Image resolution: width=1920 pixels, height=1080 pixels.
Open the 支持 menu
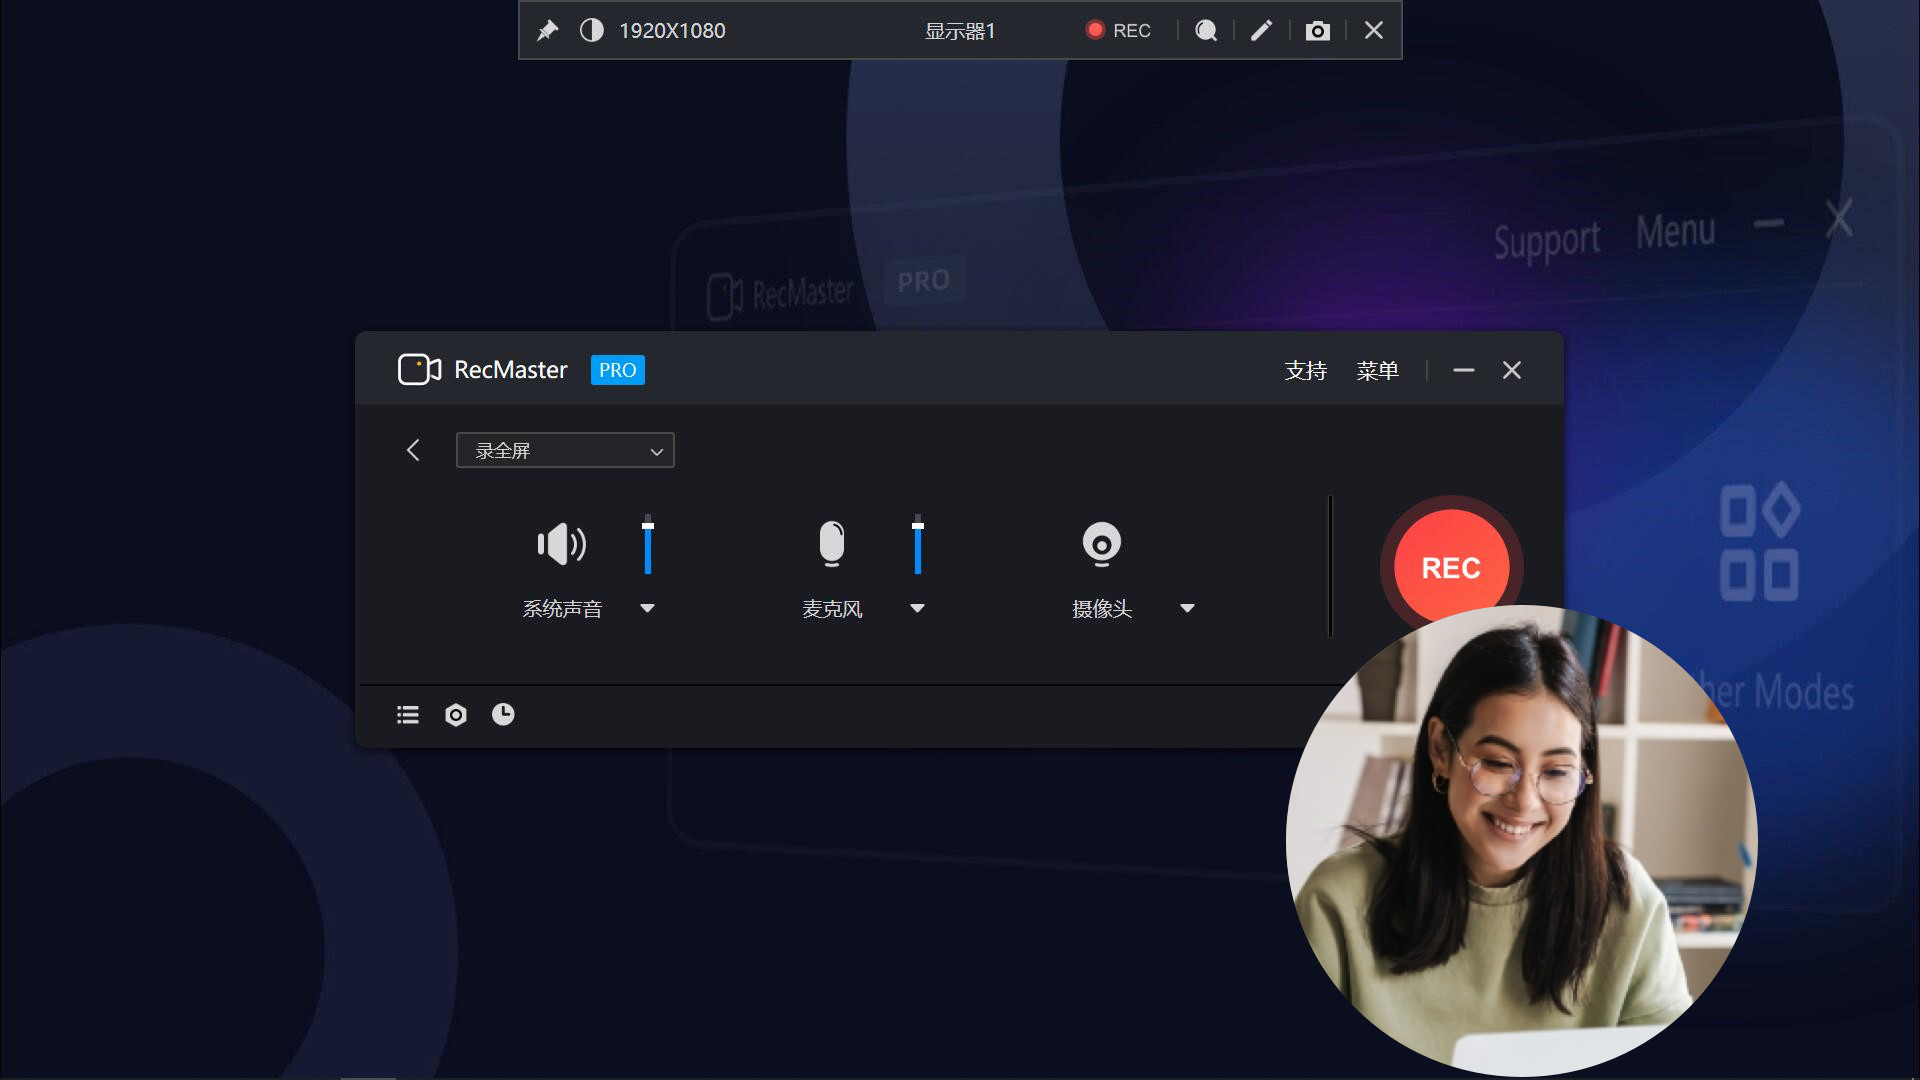(x=1305, y=371)
